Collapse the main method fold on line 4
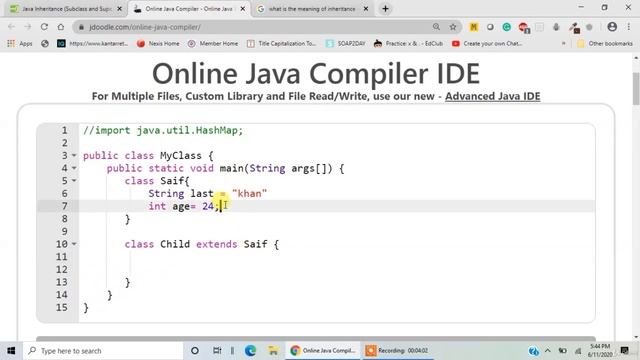 tap(74, 168)
